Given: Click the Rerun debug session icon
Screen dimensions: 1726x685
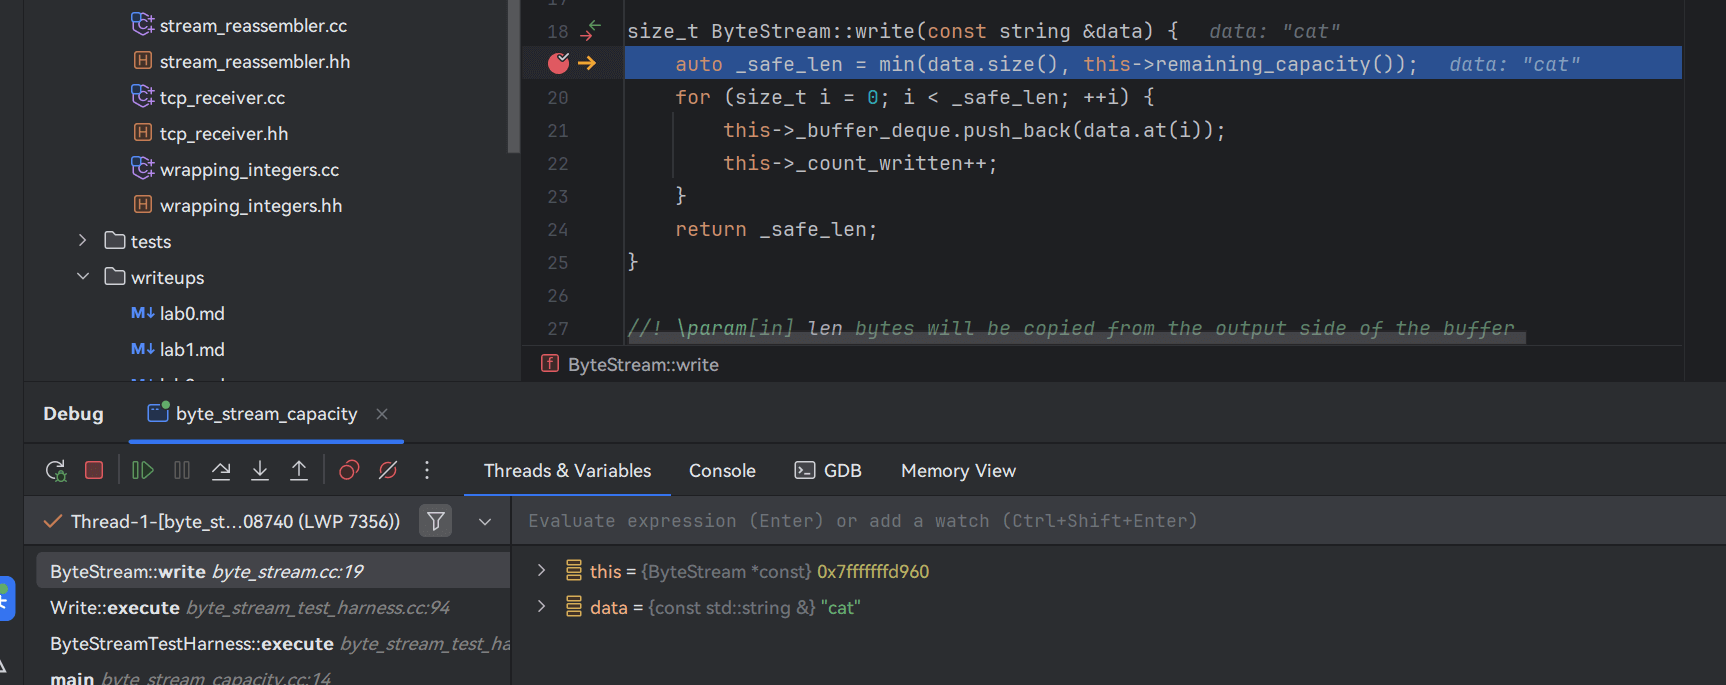Looking at the screenshot, I should (56, 470).
